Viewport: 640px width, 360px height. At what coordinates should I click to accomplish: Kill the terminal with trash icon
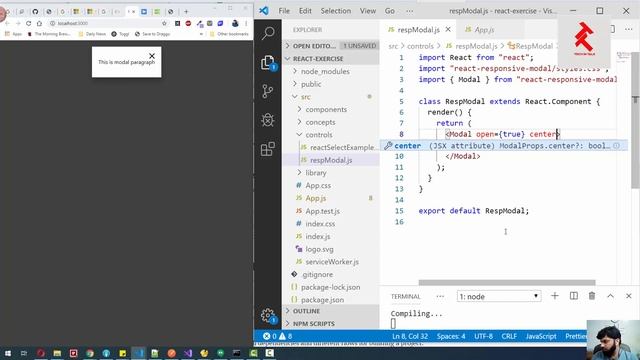pos(592,296)
